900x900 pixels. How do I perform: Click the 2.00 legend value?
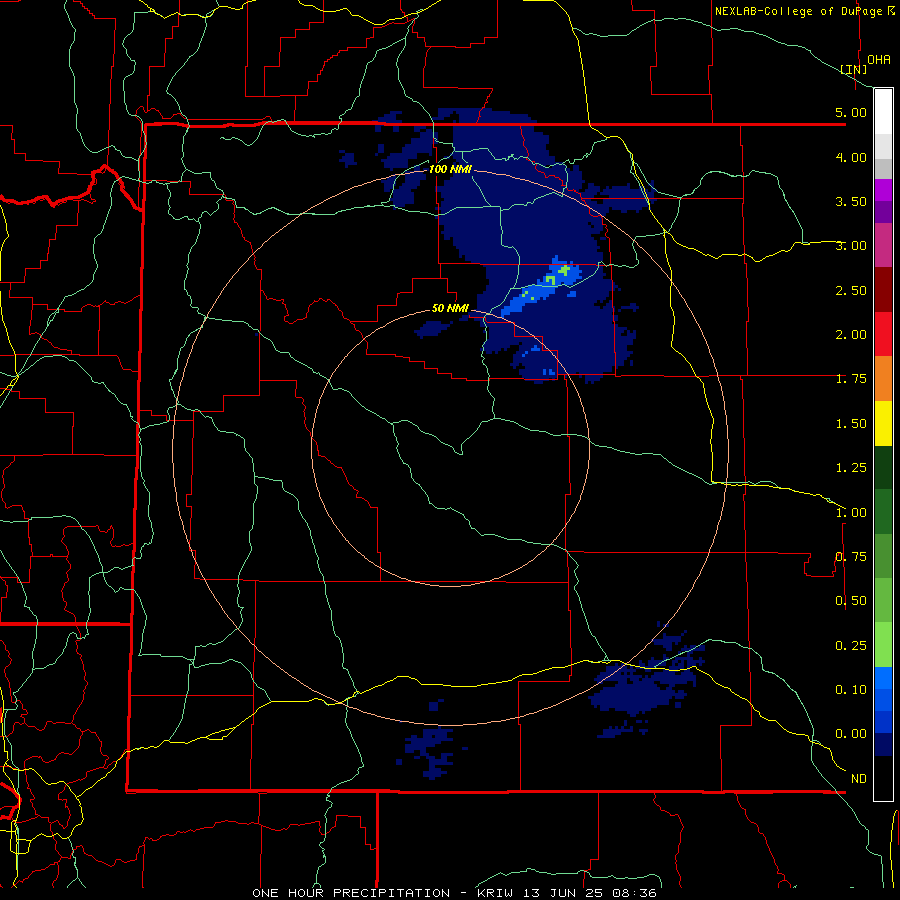(x=851, y=335)
